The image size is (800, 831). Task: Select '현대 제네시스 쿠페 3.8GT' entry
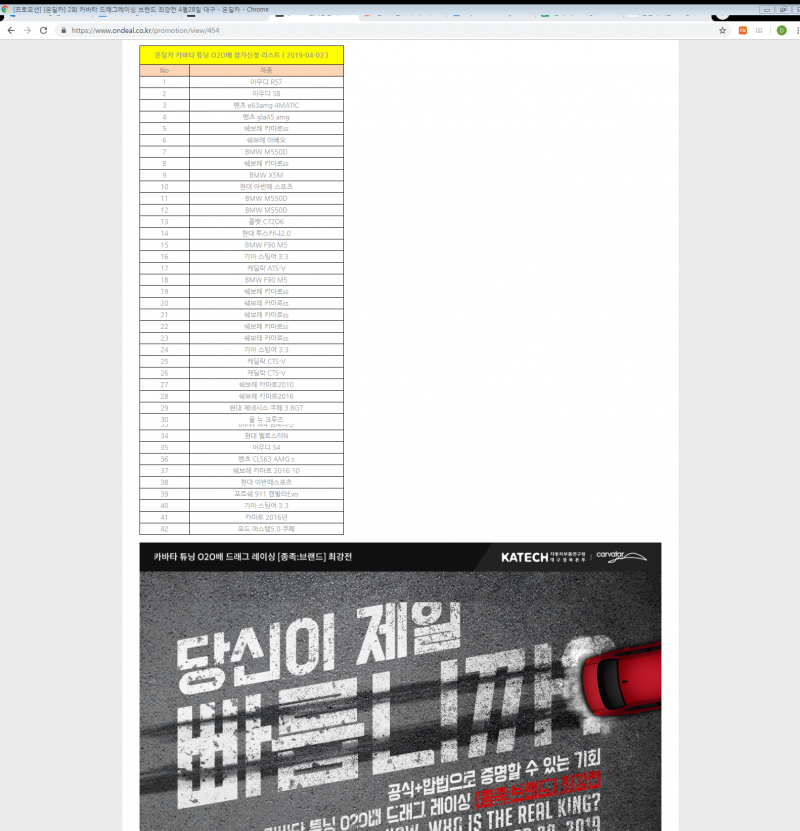(266, 409)
